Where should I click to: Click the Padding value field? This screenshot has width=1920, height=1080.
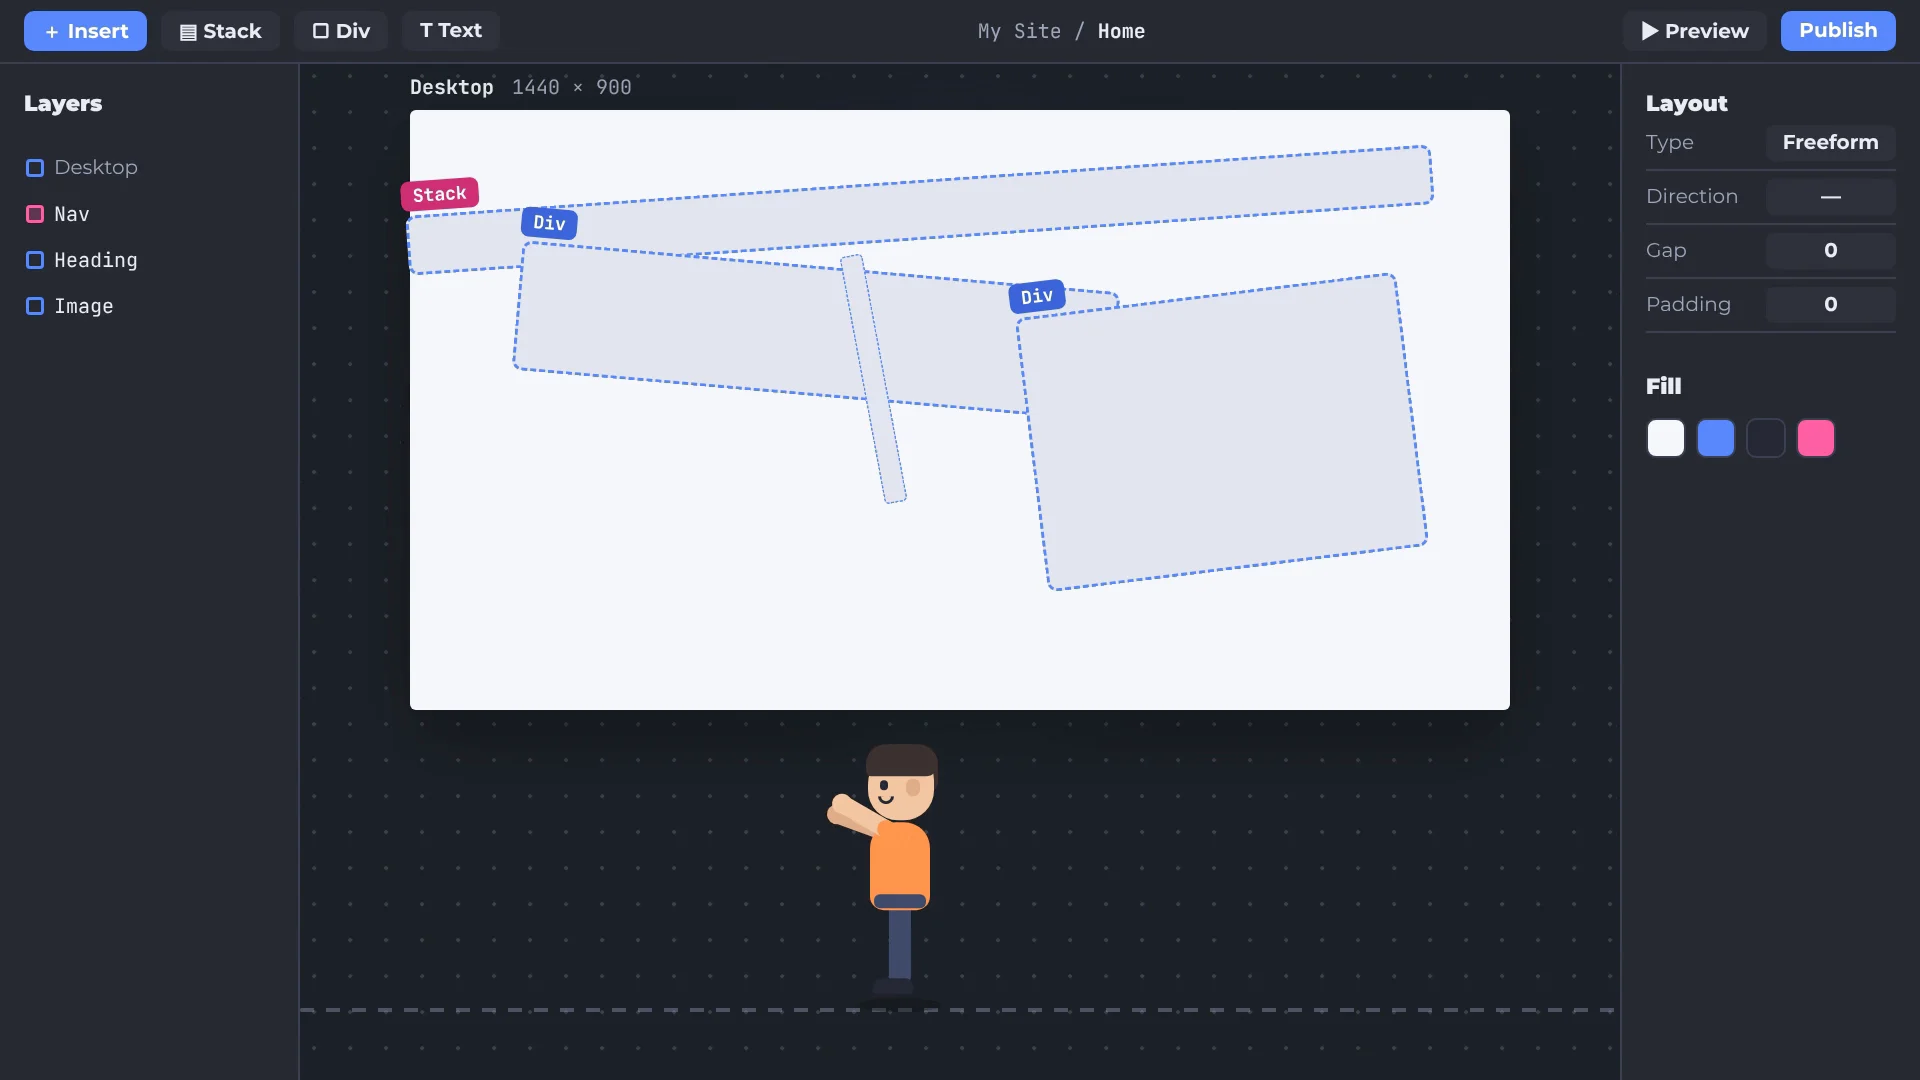click(x=1830, y=304)
